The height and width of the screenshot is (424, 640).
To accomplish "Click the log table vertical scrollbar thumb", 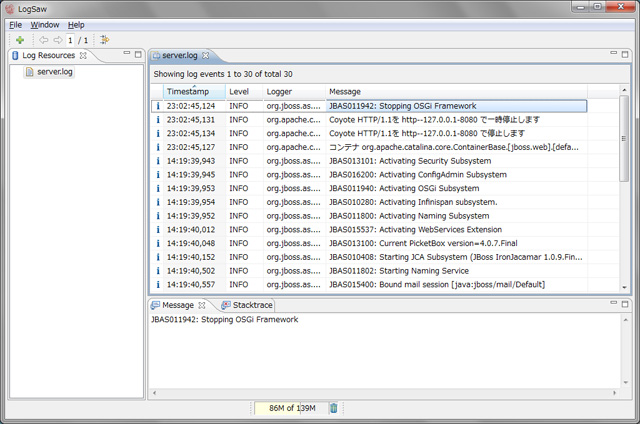I will click(x=624, y=138).
